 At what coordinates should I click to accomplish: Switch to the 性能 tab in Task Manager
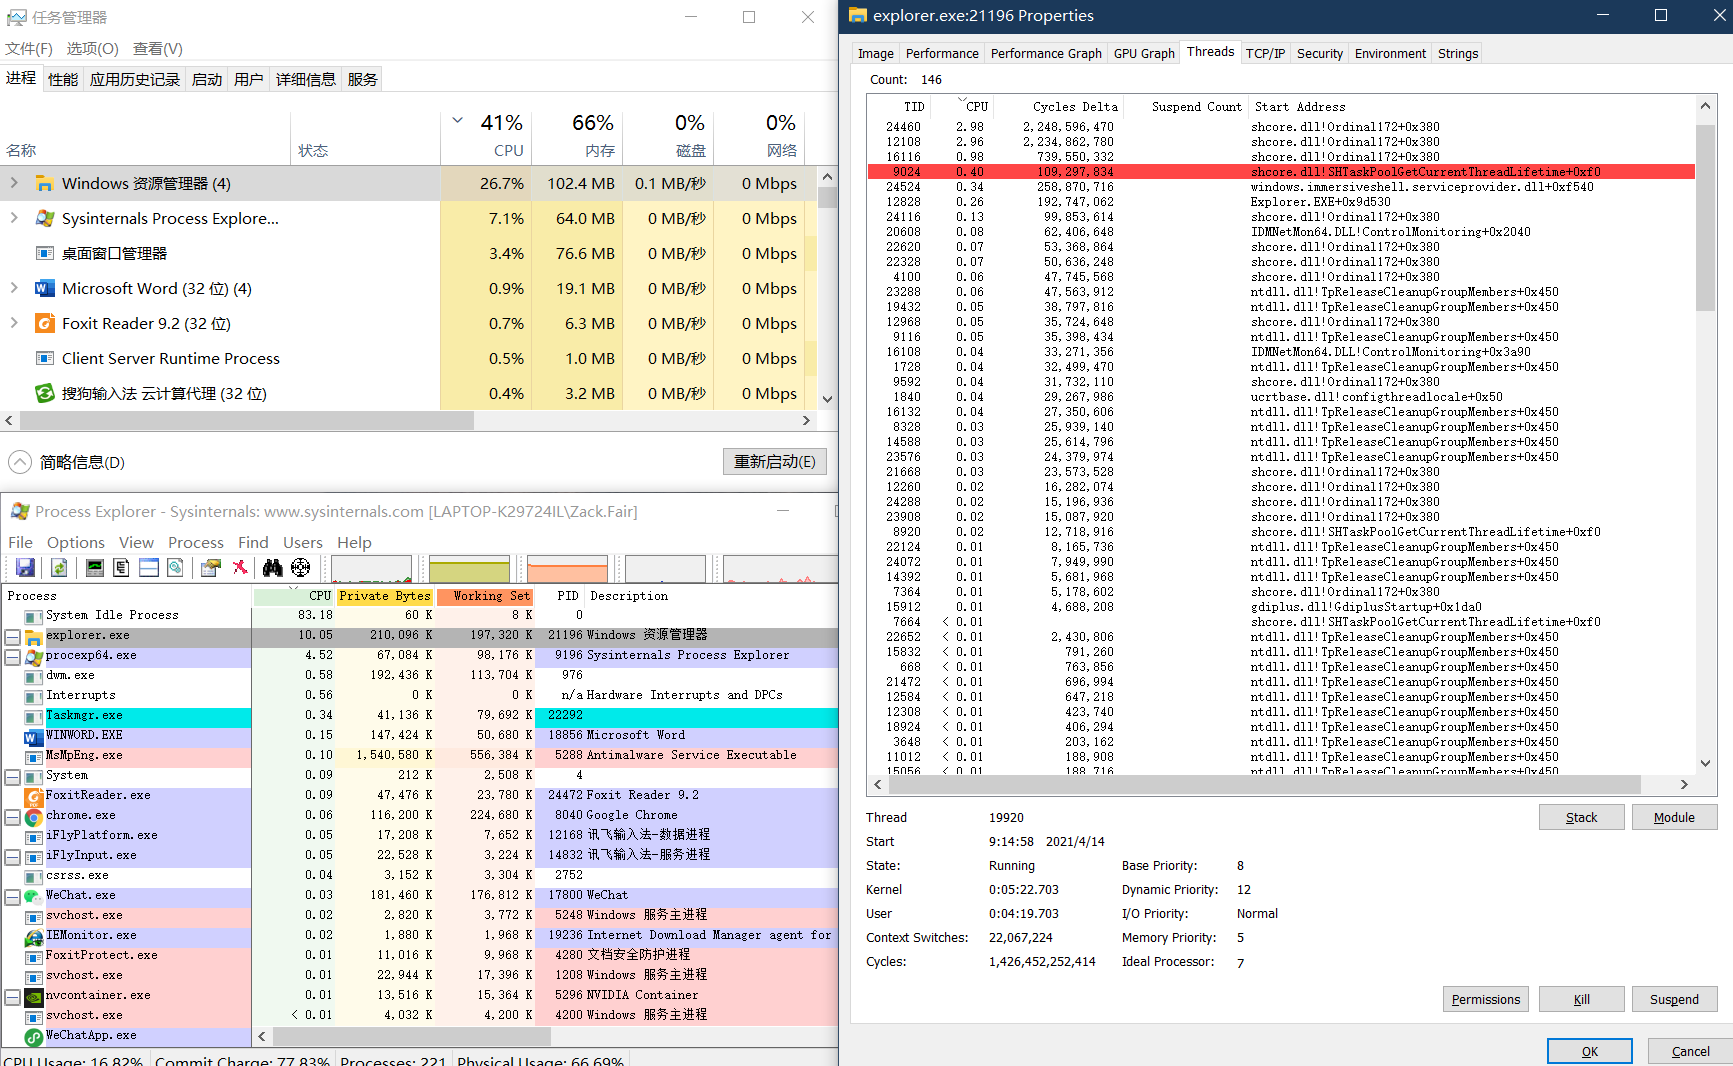point(63,79)
